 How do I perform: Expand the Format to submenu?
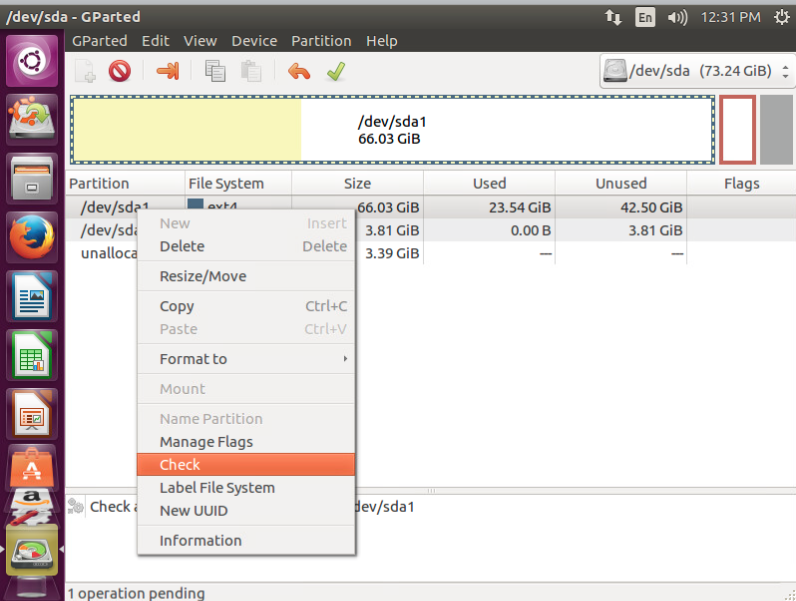click(x=246, y=359)
